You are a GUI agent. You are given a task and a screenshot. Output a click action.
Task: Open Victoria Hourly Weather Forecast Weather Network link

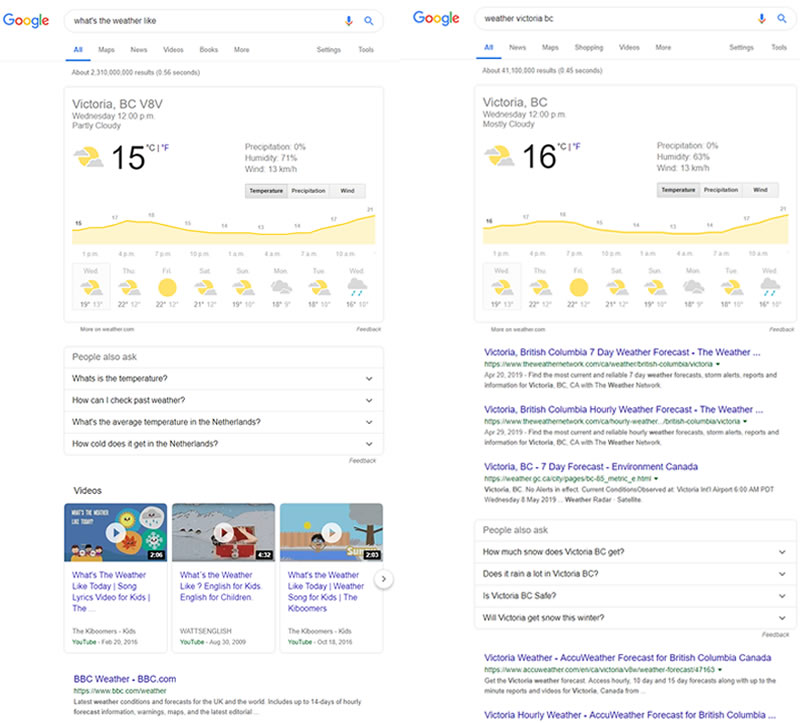click(x=623, y=409)
